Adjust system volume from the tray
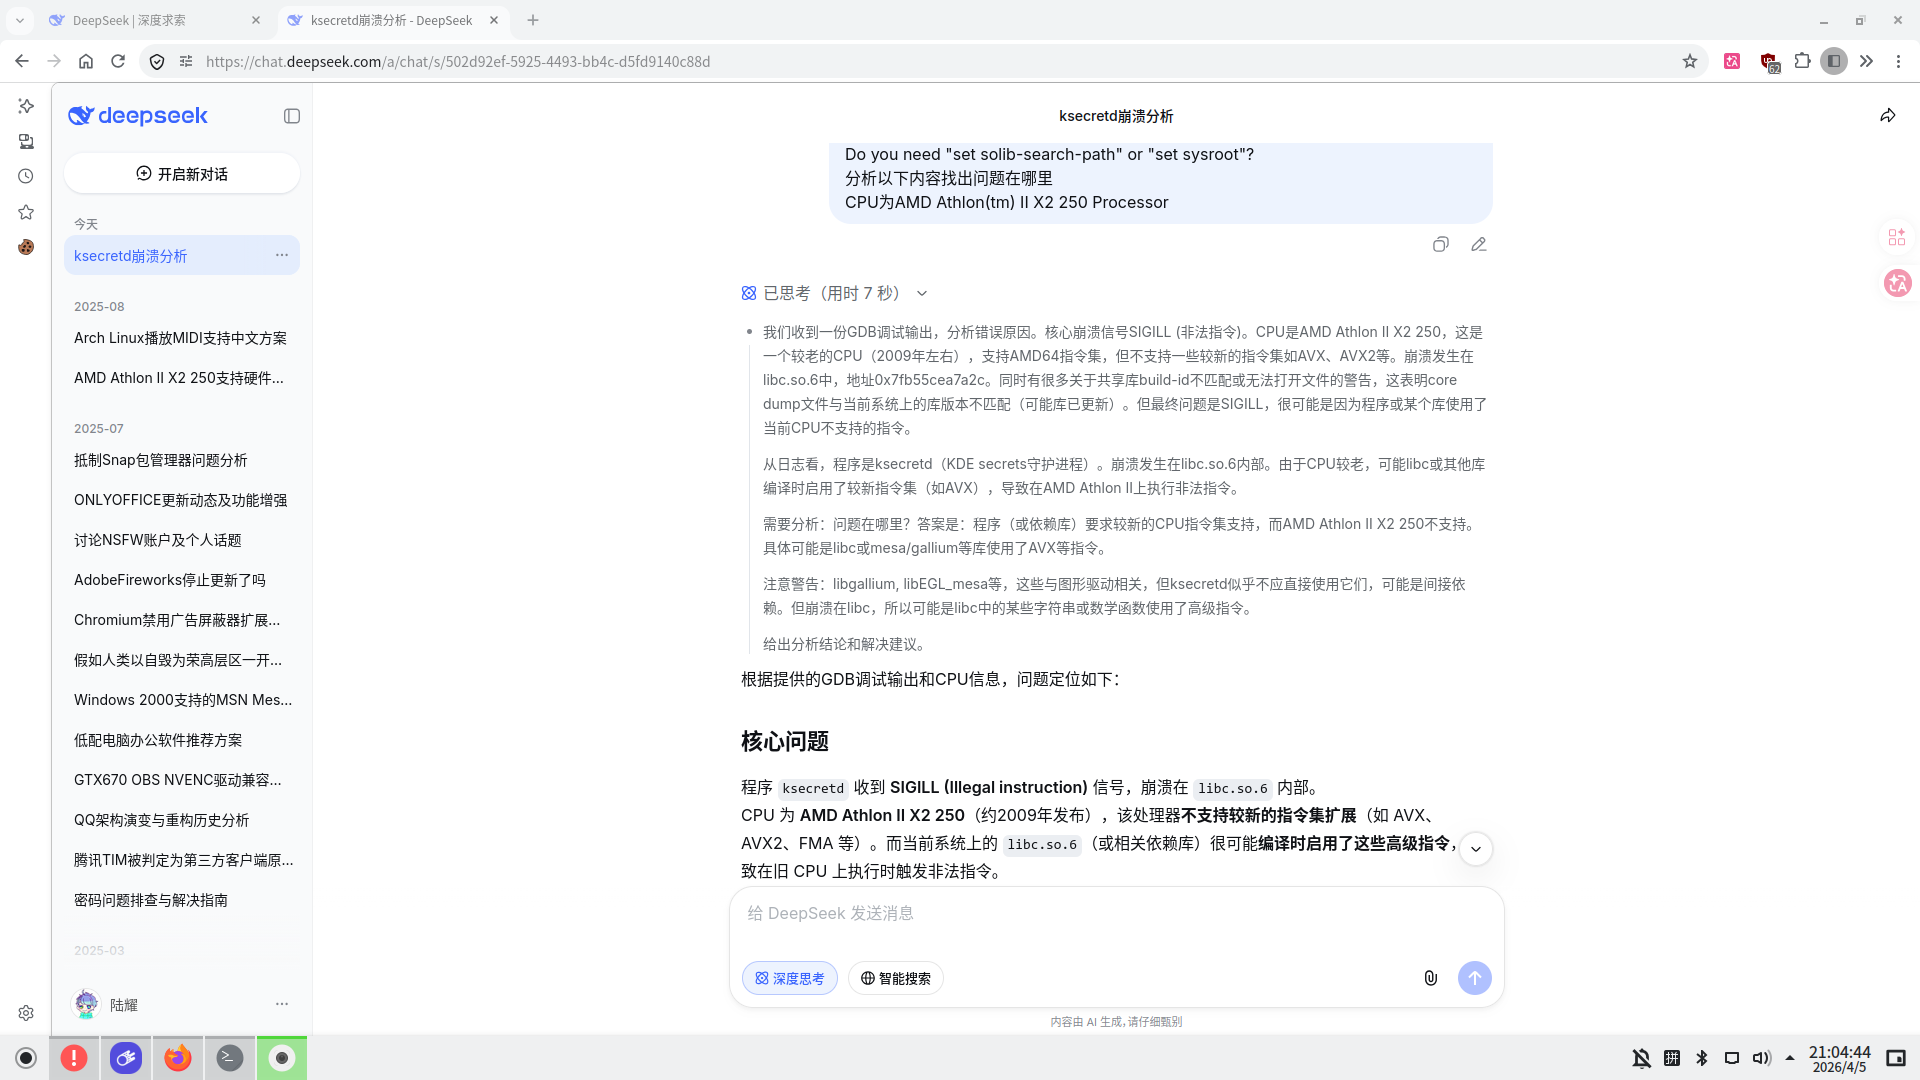 point(1762,1057)
